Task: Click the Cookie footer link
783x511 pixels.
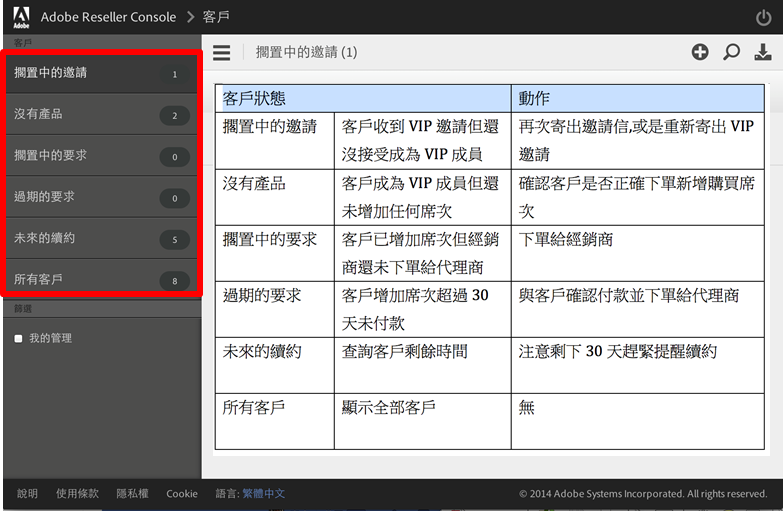Action: tap(182, 494)
